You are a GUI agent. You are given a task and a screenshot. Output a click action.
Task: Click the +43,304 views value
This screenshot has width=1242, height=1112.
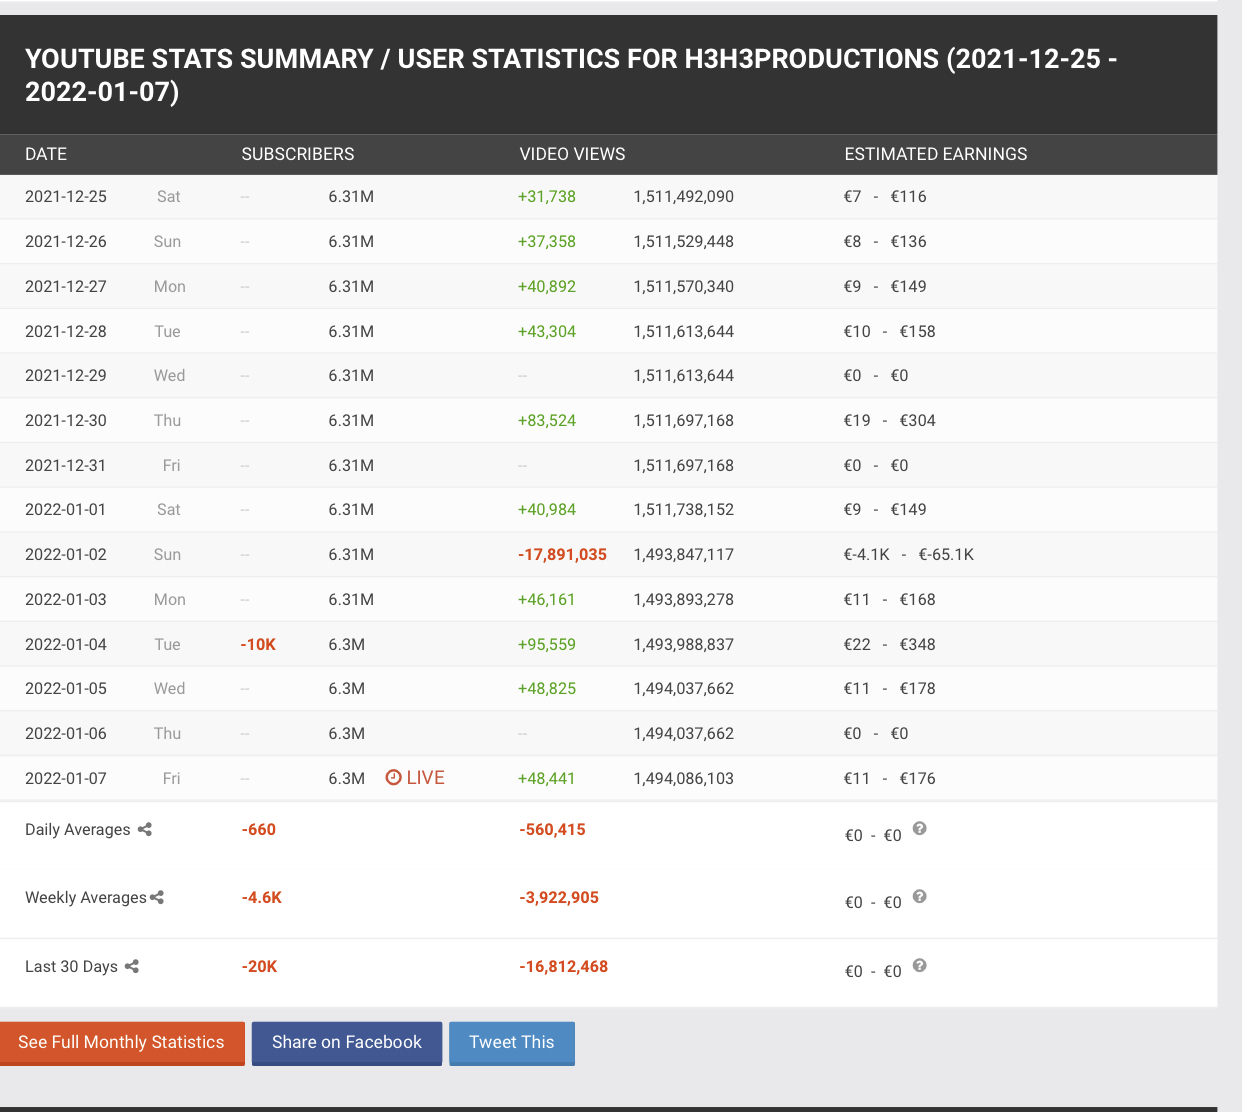(547, 332)
